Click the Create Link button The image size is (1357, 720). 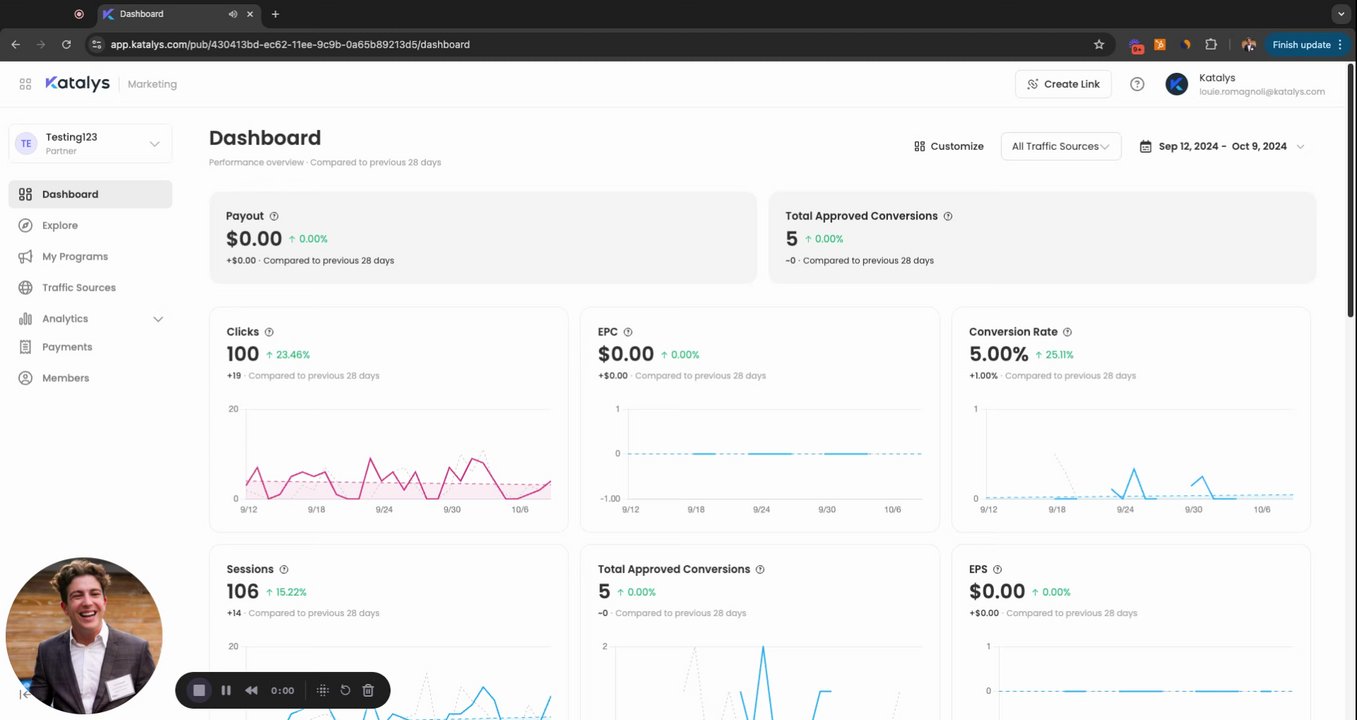coord(1063,84)
